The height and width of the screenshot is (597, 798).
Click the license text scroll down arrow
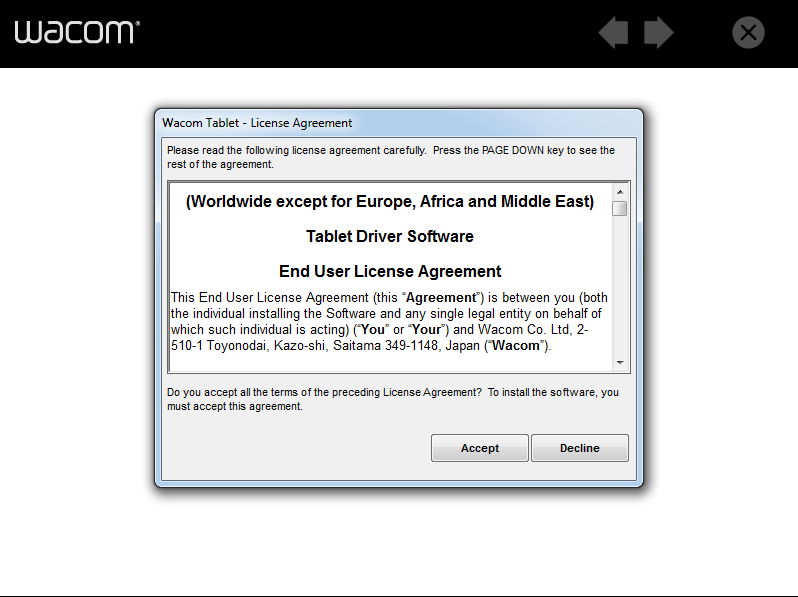620,362
